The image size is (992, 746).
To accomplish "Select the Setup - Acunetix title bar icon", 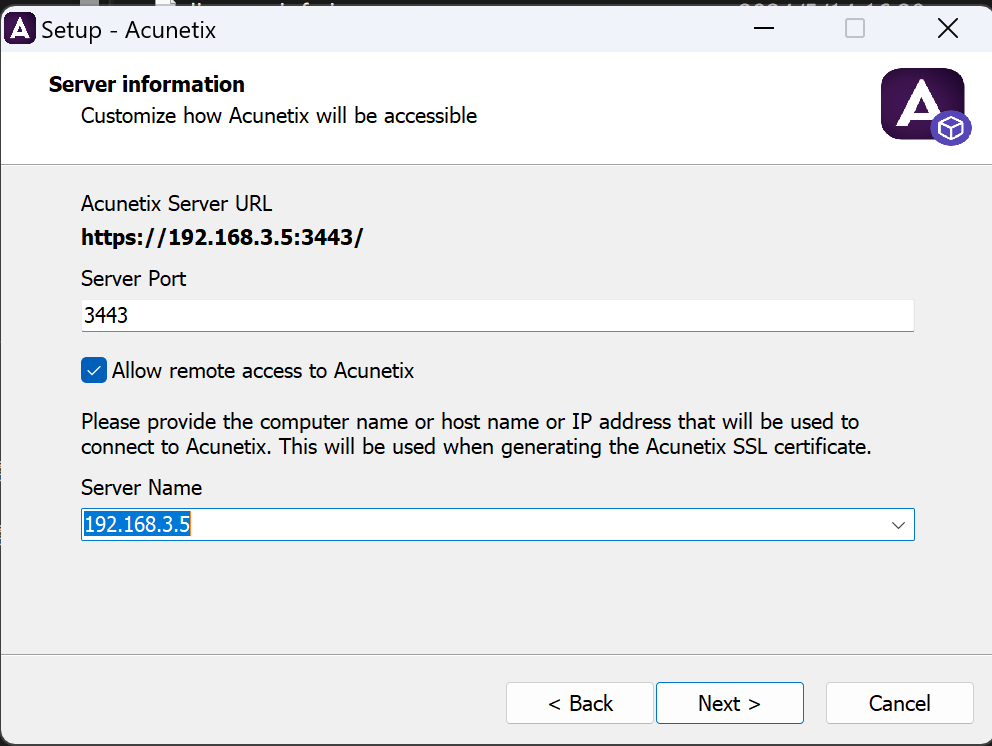I will coord(20,28).
